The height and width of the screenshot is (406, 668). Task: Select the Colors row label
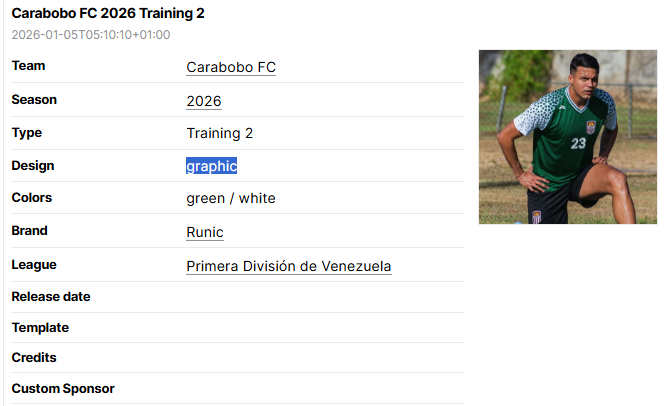[32, 198]
